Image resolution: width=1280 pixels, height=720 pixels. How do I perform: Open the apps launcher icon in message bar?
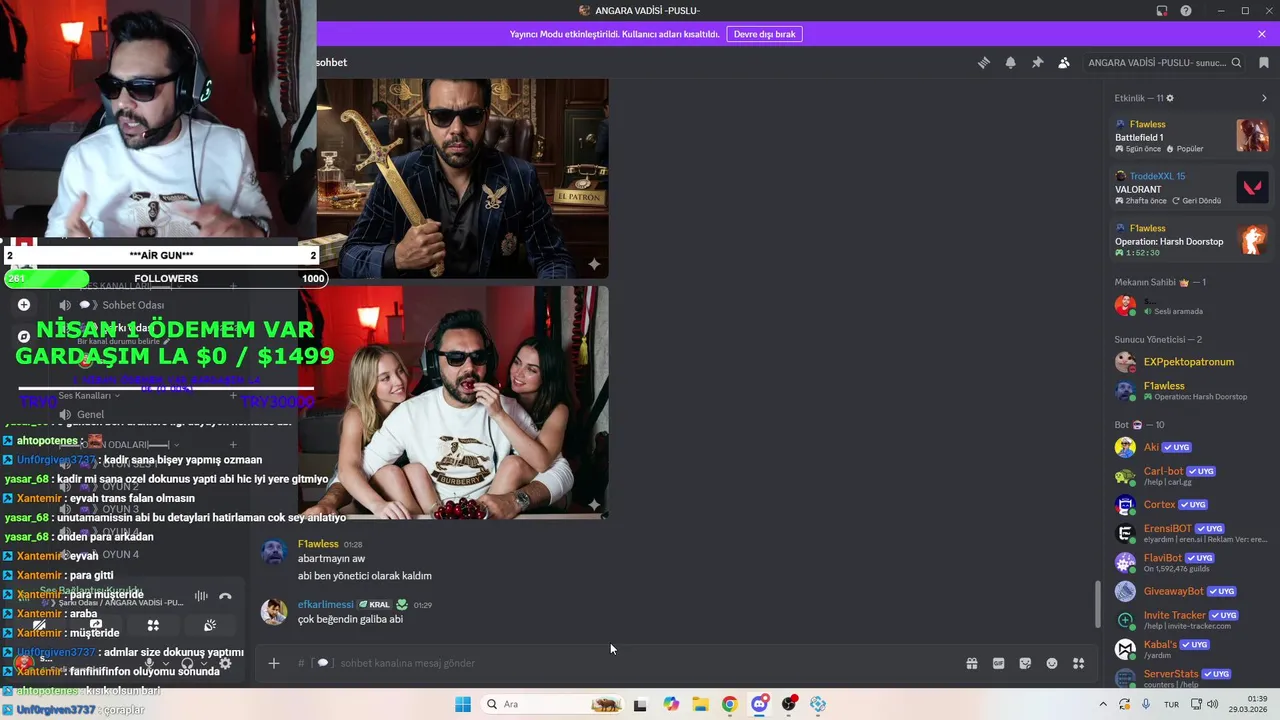tap(1079, 663)
